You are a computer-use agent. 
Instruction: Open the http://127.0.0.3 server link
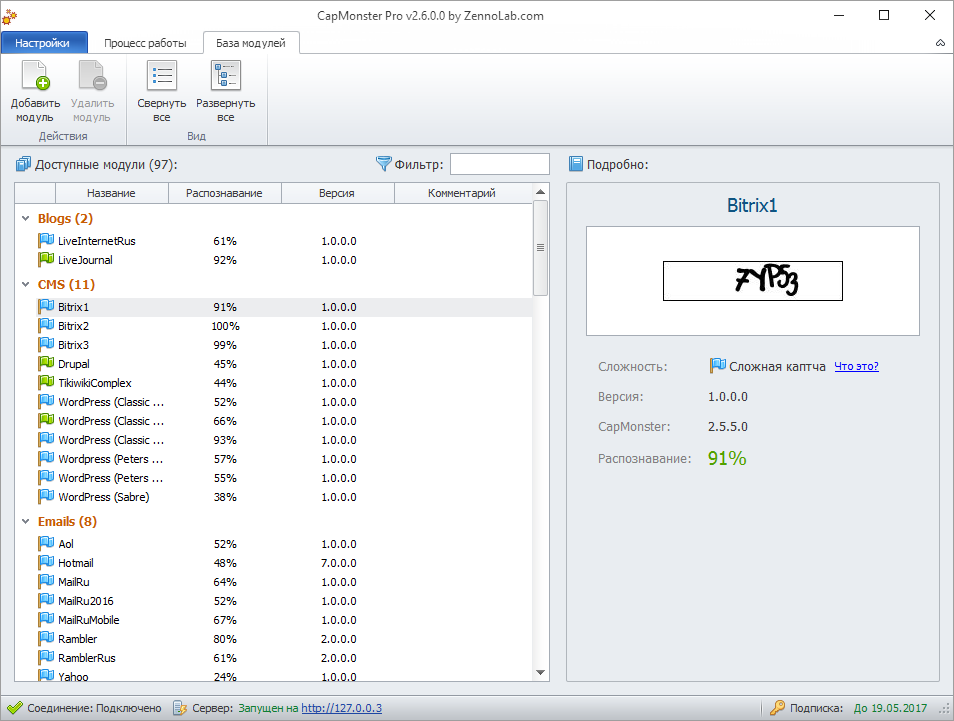[x=341, y=708]
